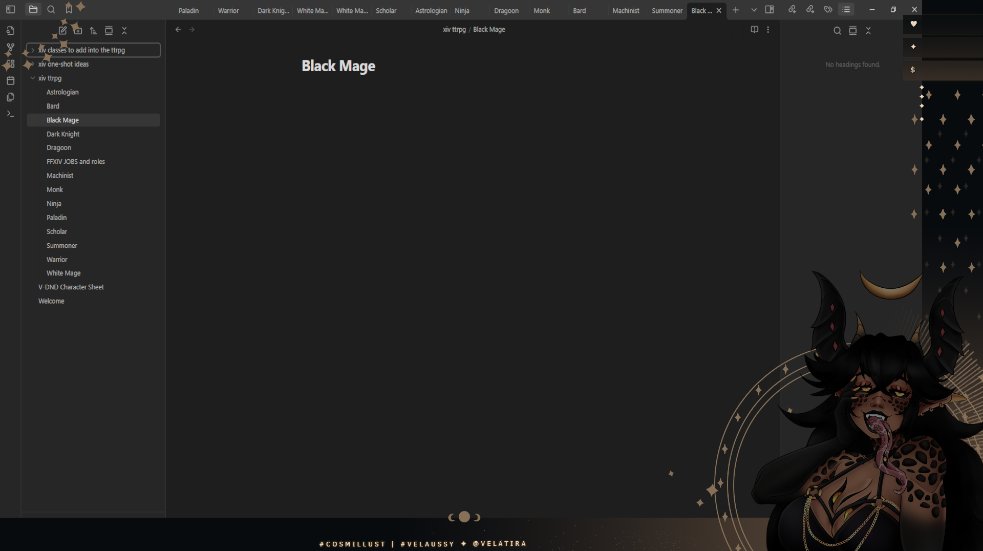Toggle the right sidebar panel icon
983x551 pixels.
point(770,10)
